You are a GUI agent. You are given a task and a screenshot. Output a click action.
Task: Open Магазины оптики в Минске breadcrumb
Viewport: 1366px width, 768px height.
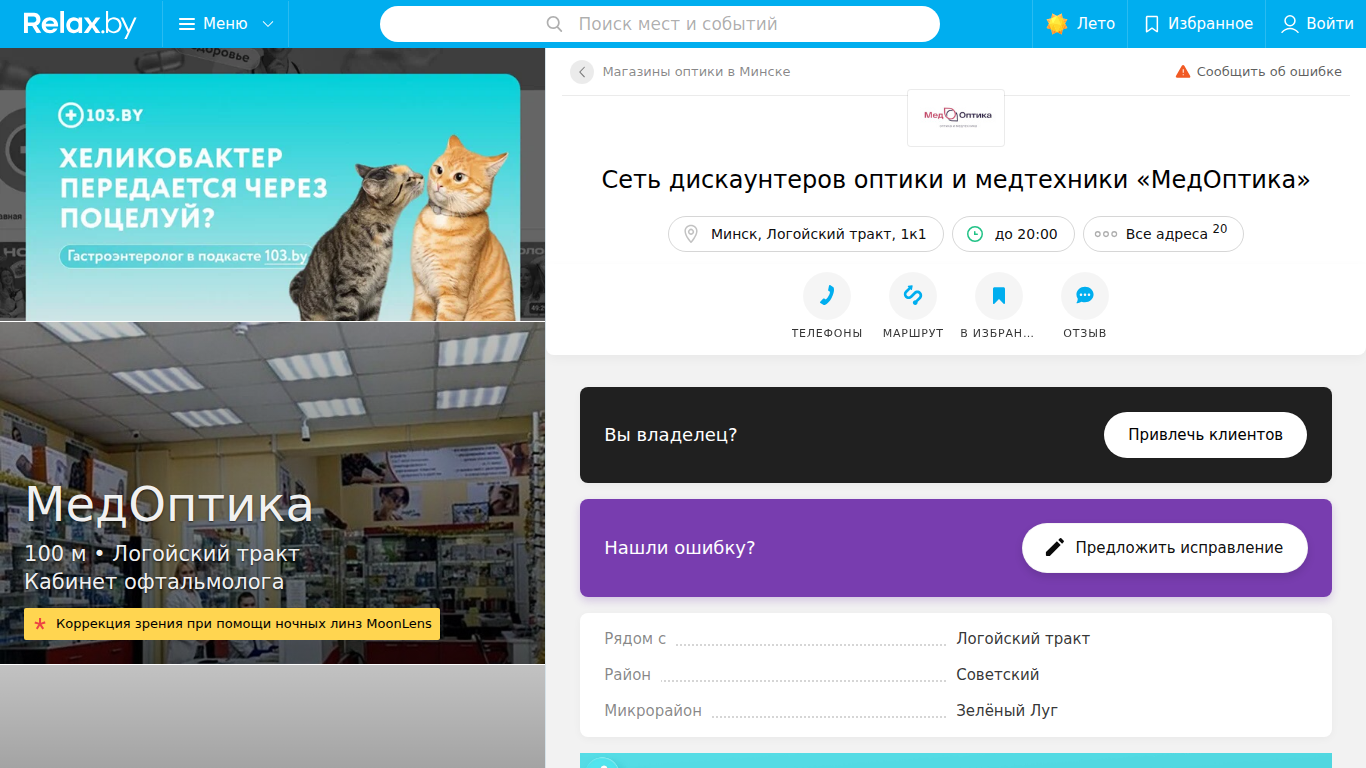[696, 72]
